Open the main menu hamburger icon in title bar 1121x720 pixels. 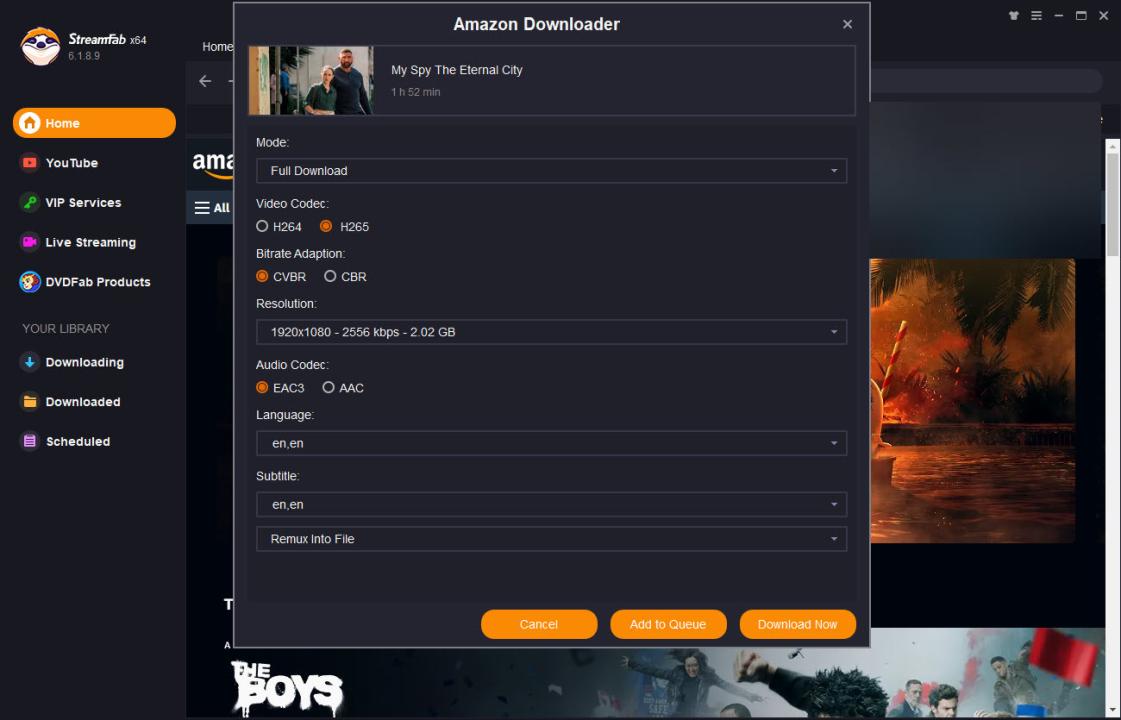tap(1036, 16)
